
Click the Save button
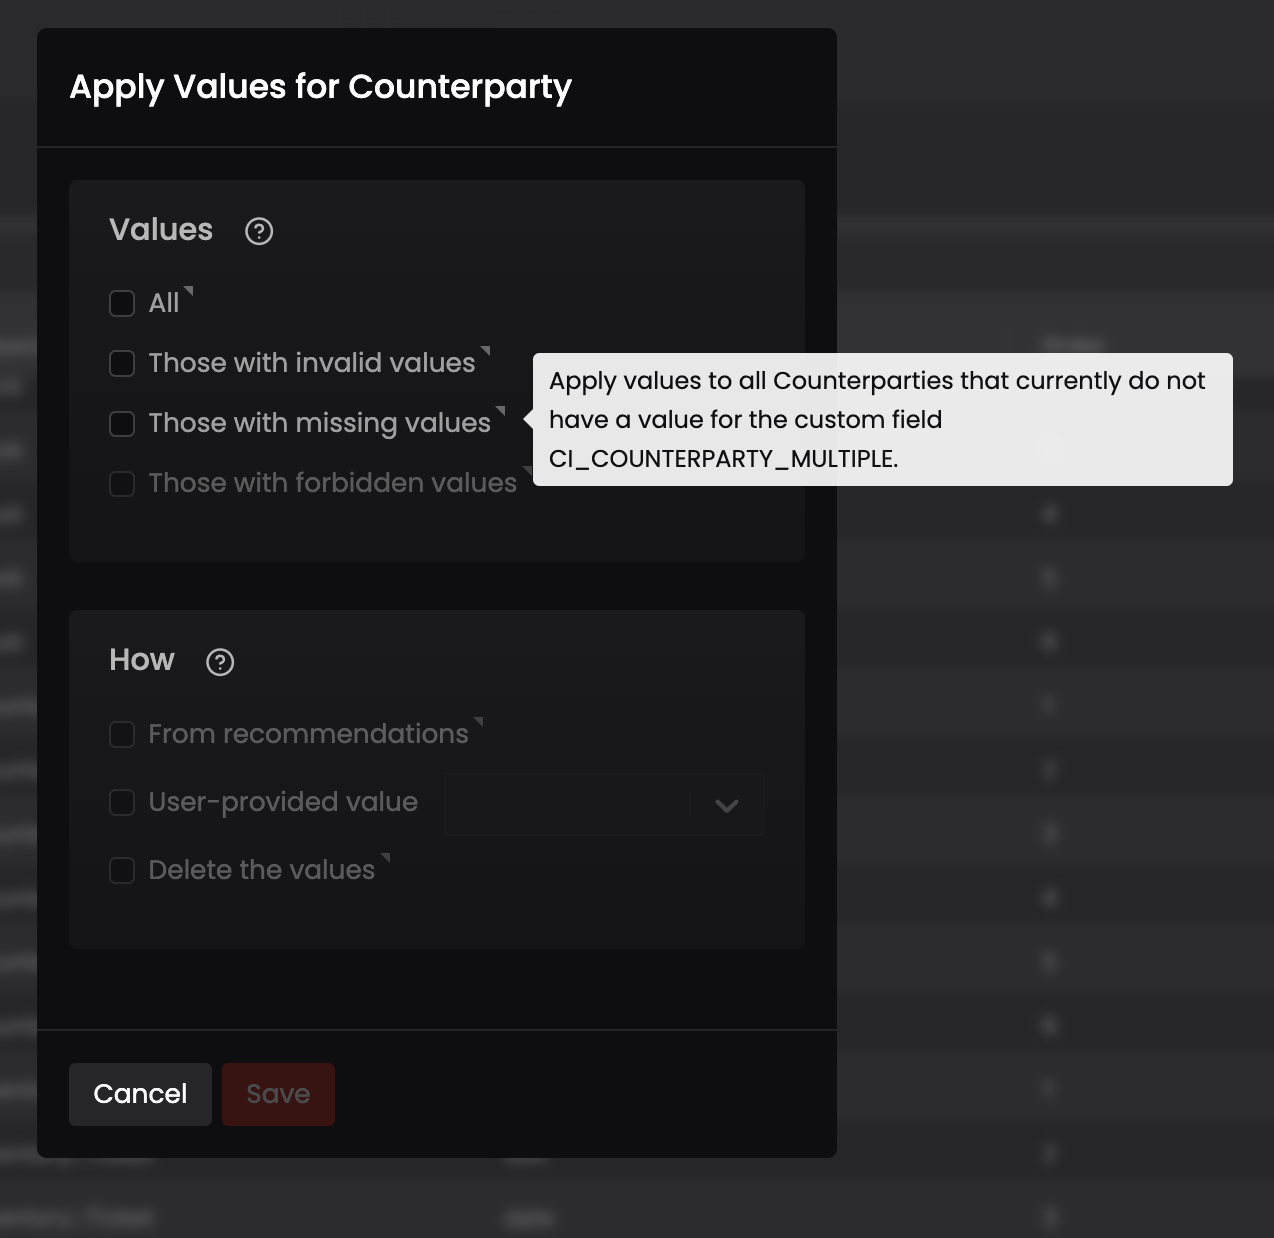[x=278, y=1094]
